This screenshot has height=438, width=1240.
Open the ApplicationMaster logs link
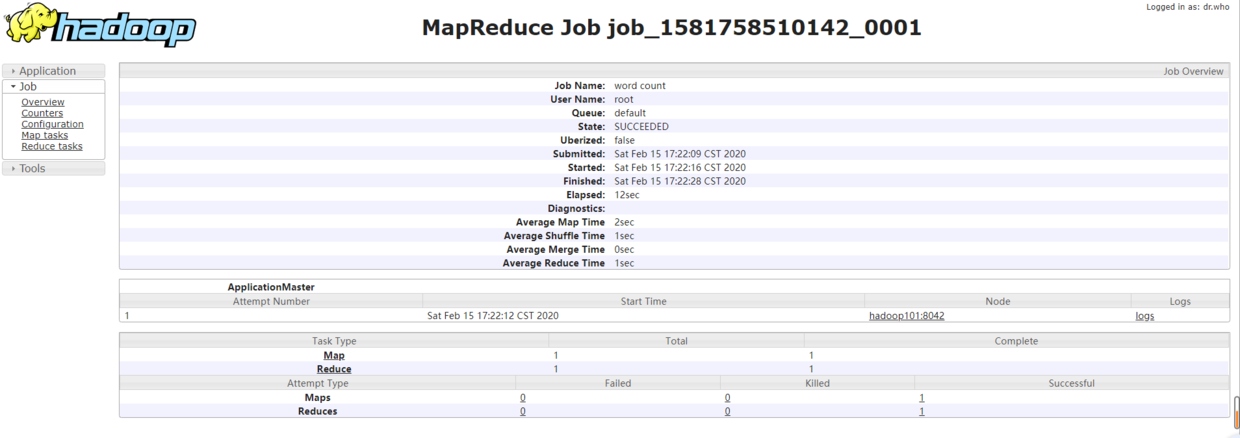(1144, 316)
